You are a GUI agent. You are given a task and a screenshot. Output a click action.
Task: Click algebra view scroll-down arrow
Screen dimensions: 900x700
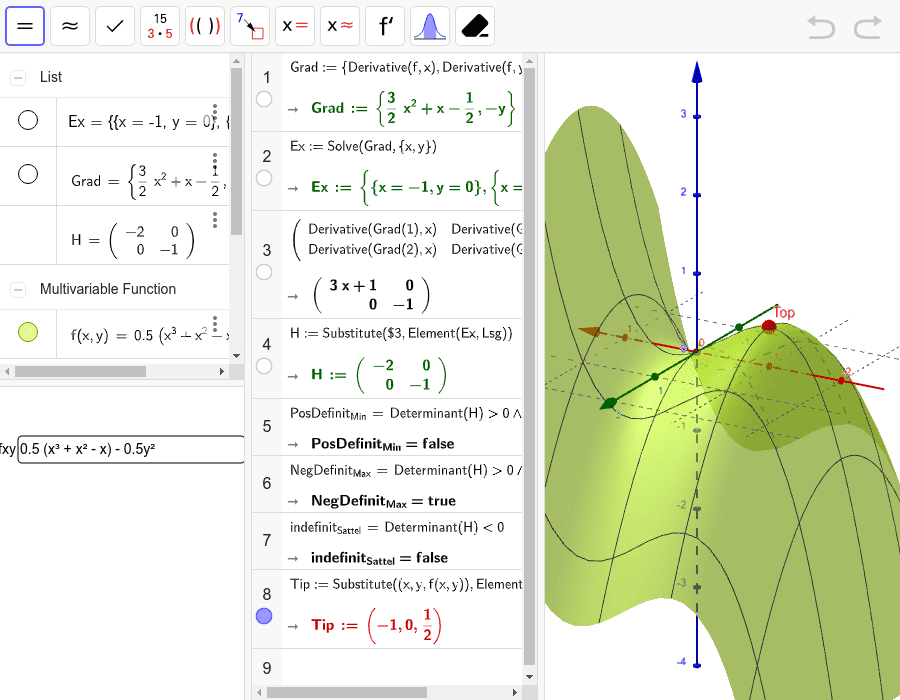click(236, 356)
